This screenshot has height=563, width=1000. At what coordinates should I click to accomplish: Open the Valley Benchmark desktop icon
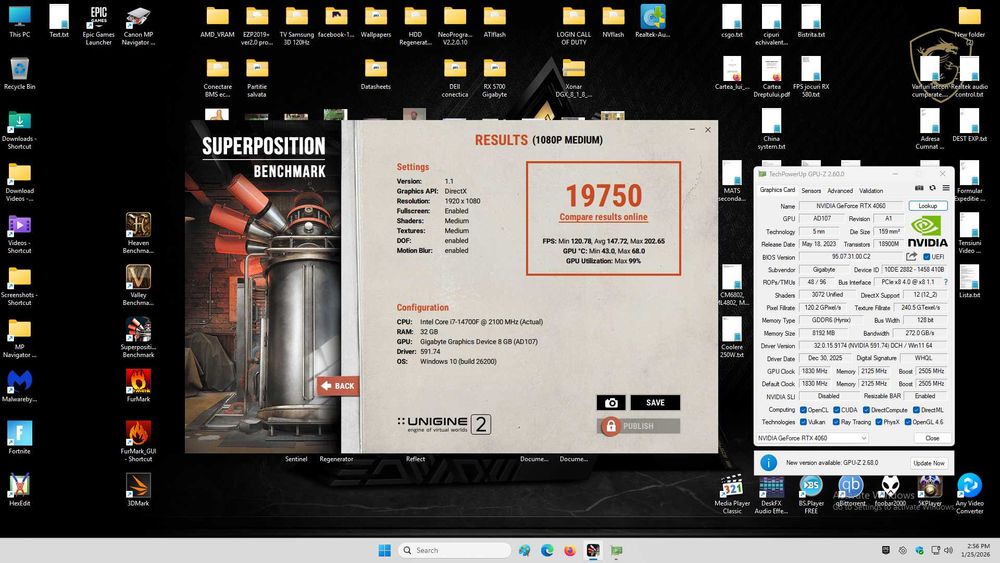(138, 285)
